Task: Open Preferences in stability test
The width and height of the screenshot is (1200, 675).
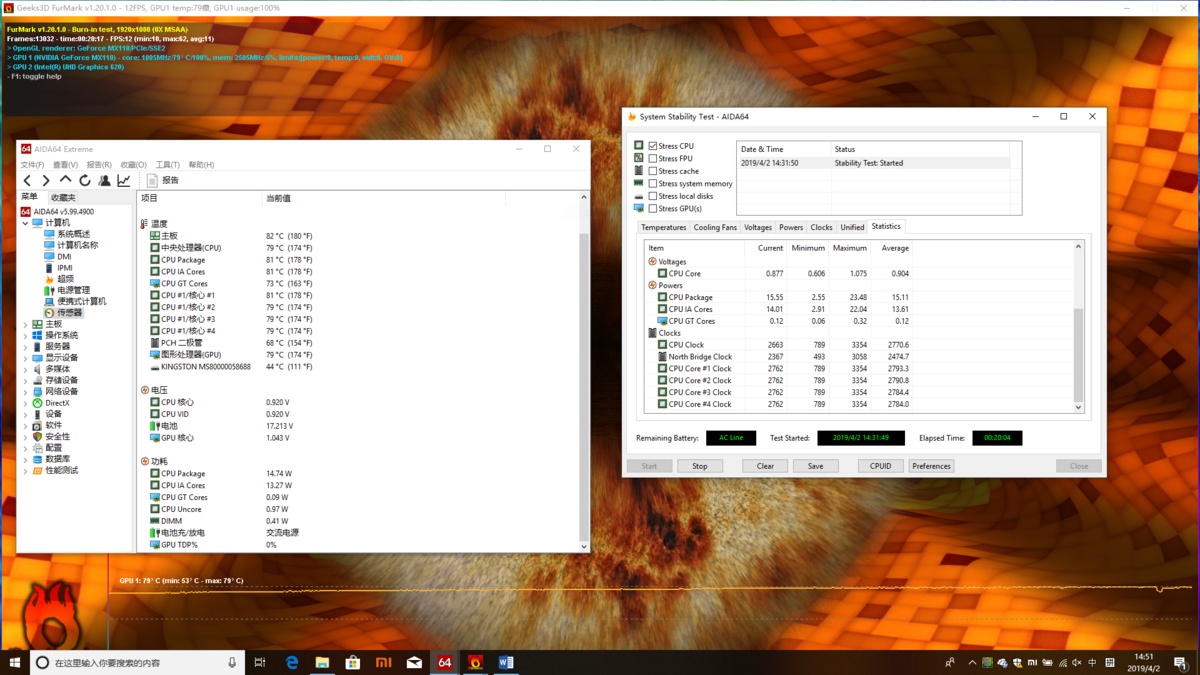Action: (931, 466)
